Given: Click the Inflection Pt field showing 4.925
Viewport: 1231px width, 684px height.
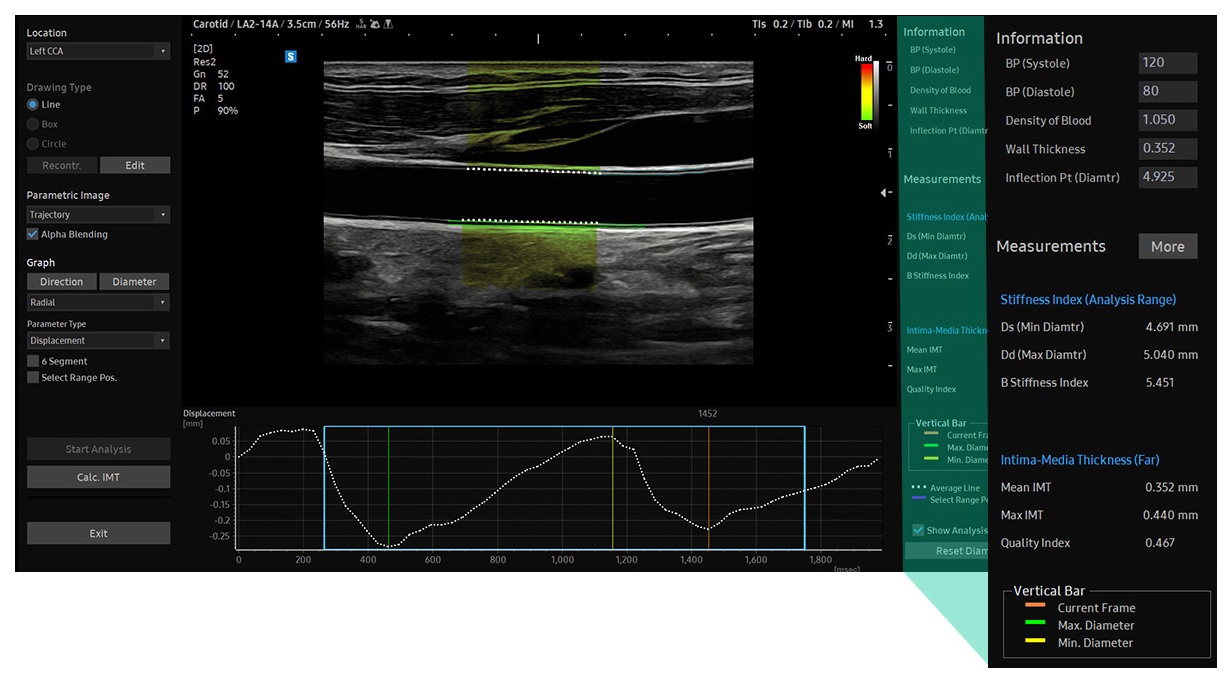Looking at the screenshot, I should [x=1167, y=177].
